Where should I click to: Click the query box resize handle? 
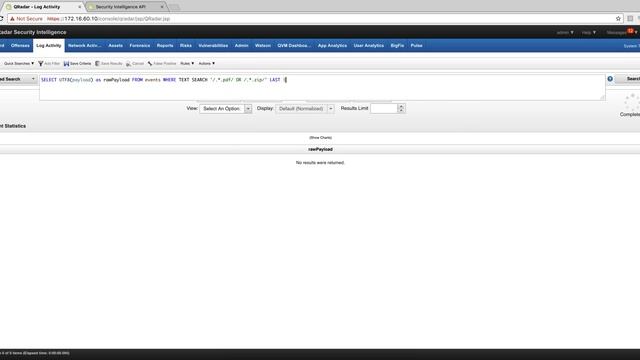pos(602,97)
